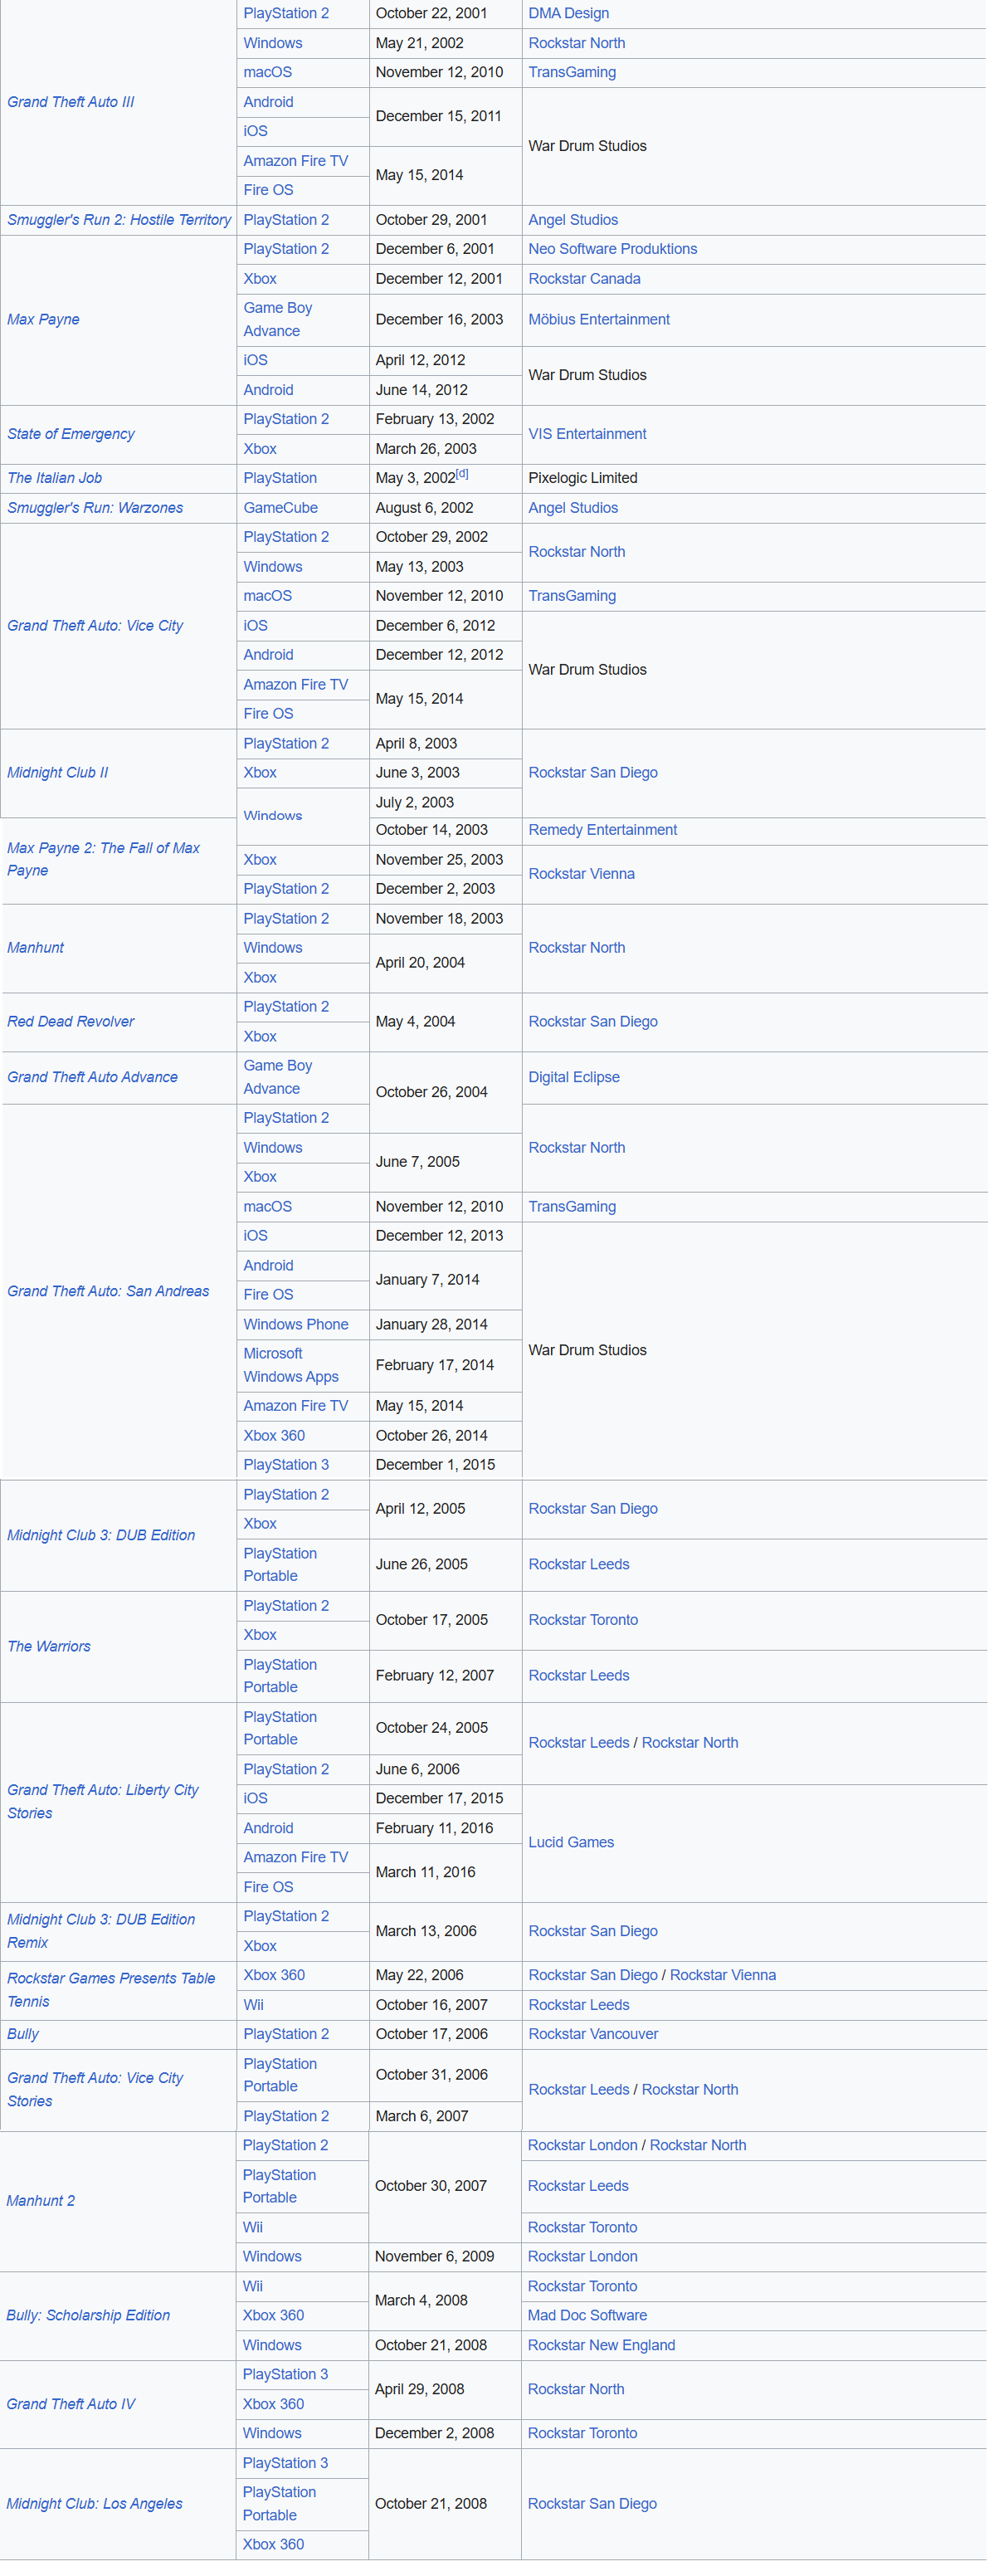
Task: Open the Rockstar Vienna link beside Max Payne 2
Action: pos(581,874)
